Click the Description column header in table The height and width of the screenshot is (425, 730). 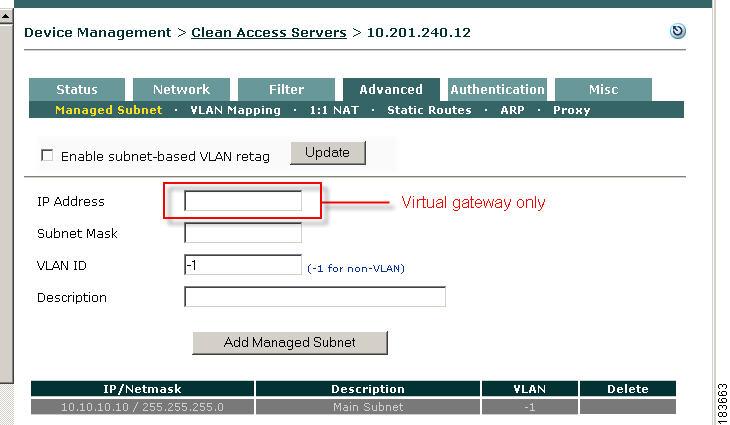[368, 389]
